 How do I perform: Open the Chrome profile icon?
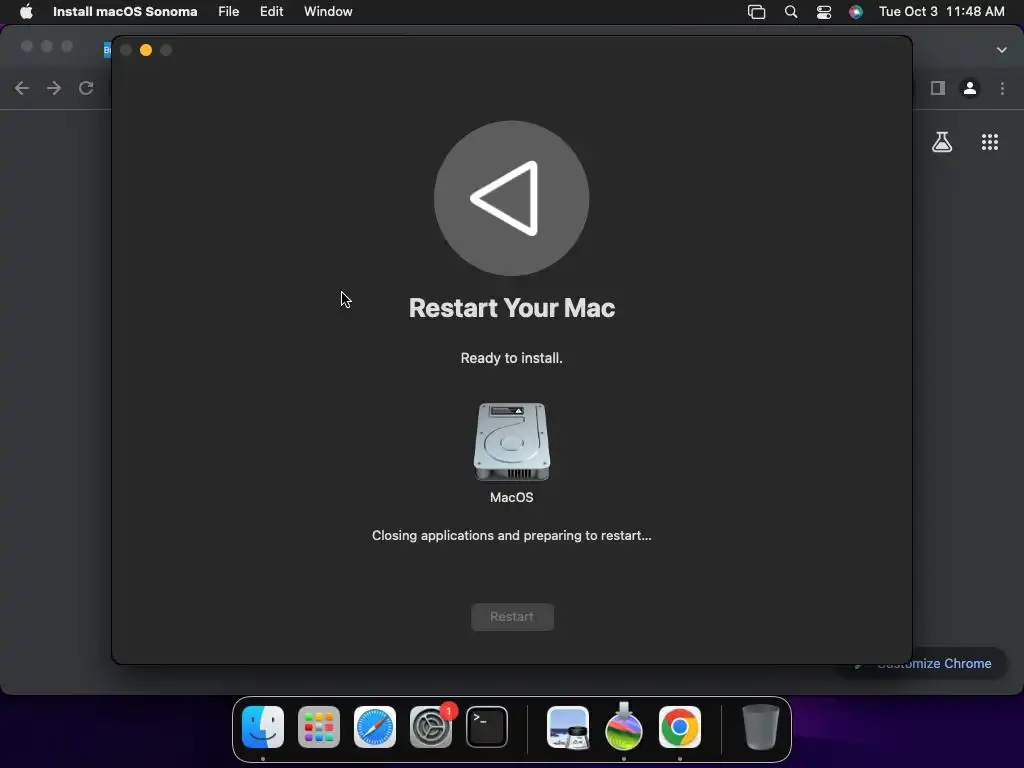970,88
